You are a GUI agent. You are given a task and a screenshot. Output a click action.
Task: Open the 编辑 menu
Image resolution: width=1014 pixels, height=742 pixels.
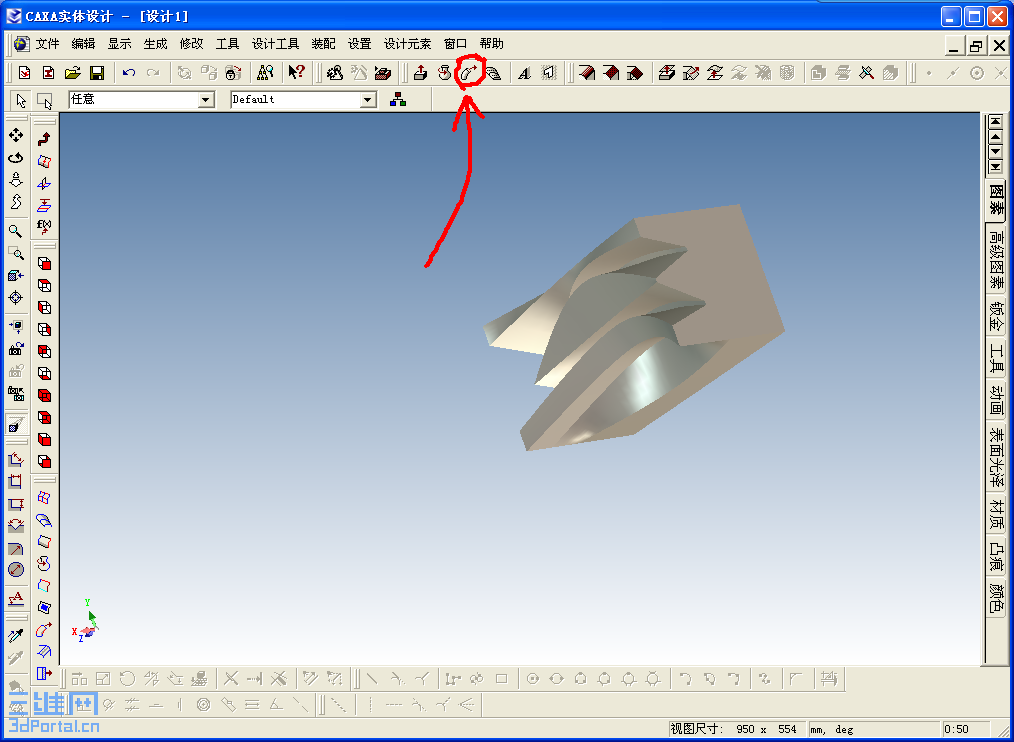(x=83, y=44)
